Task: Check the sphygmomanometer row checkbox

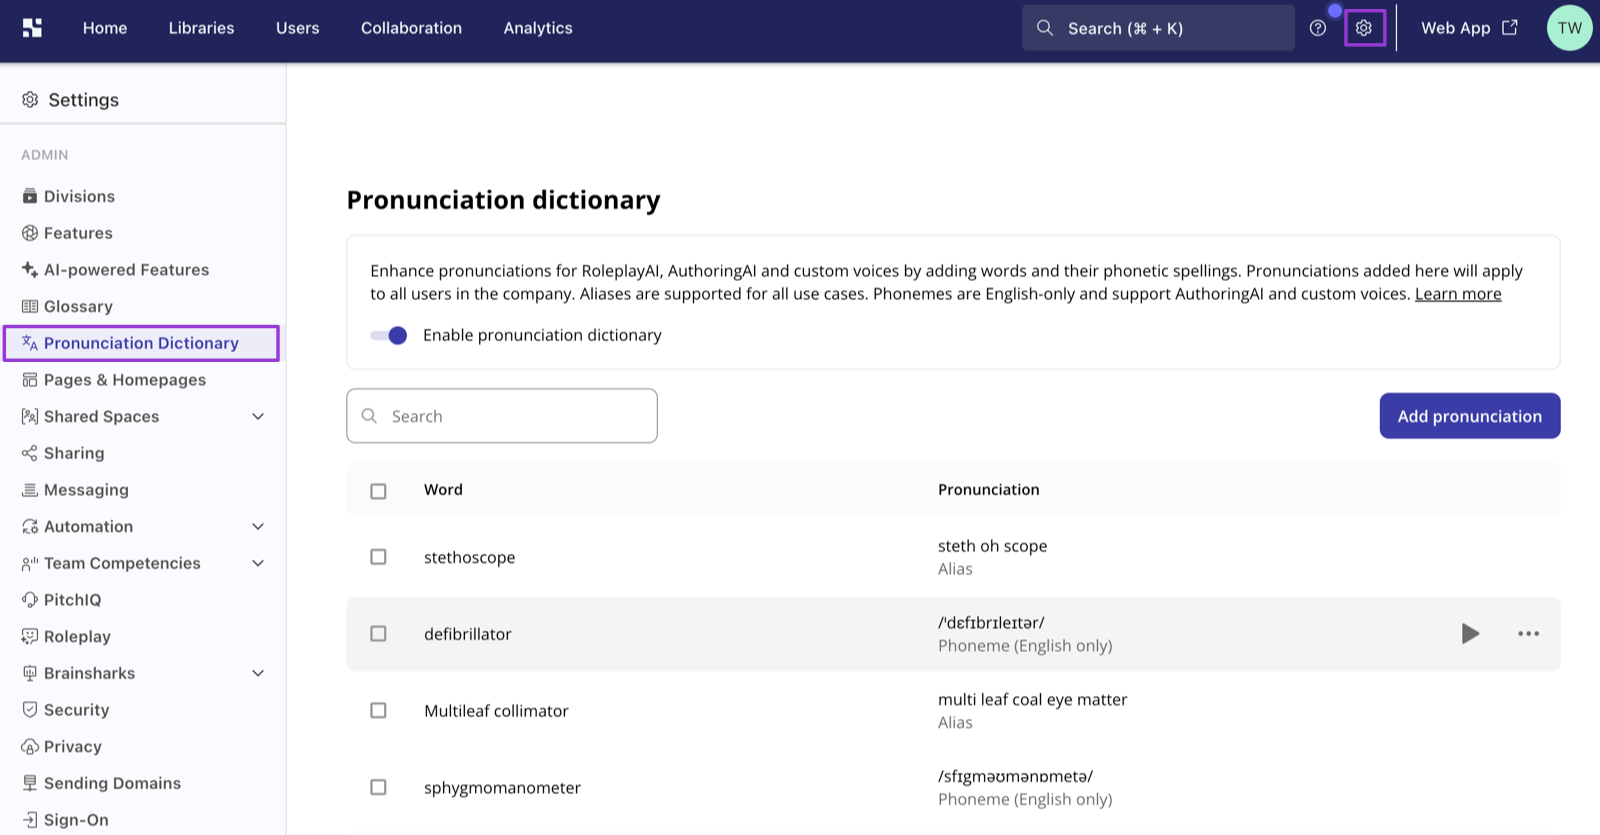Action: point(378,788)
